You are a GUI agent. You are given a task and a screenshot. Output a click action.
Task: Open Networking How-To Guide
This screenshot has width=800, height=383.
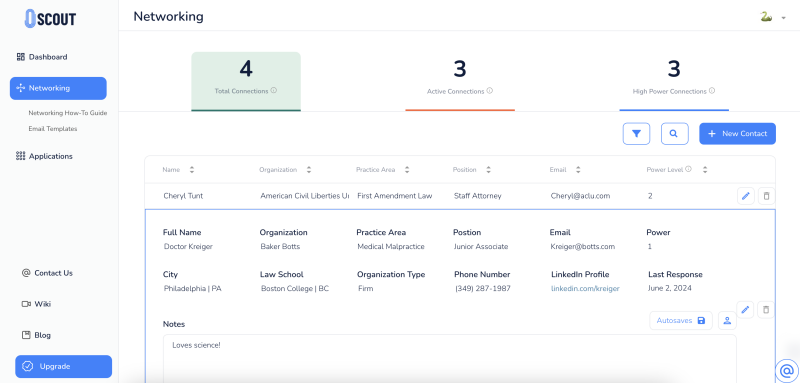click(x=67, y=113)
